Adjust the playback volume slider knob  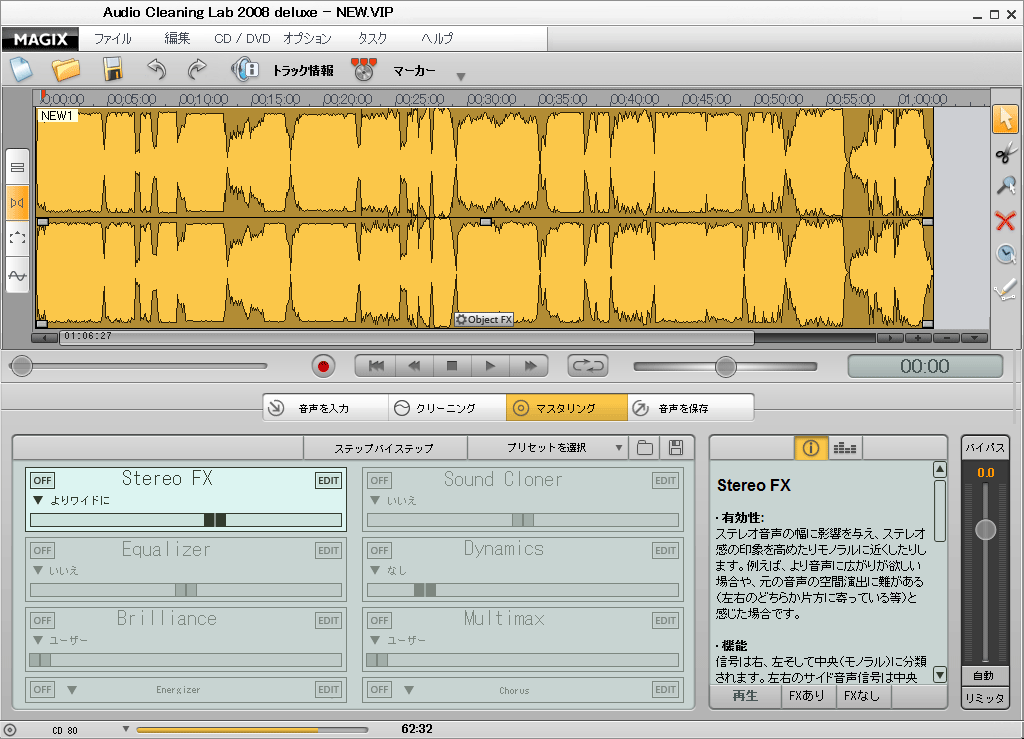726,367
